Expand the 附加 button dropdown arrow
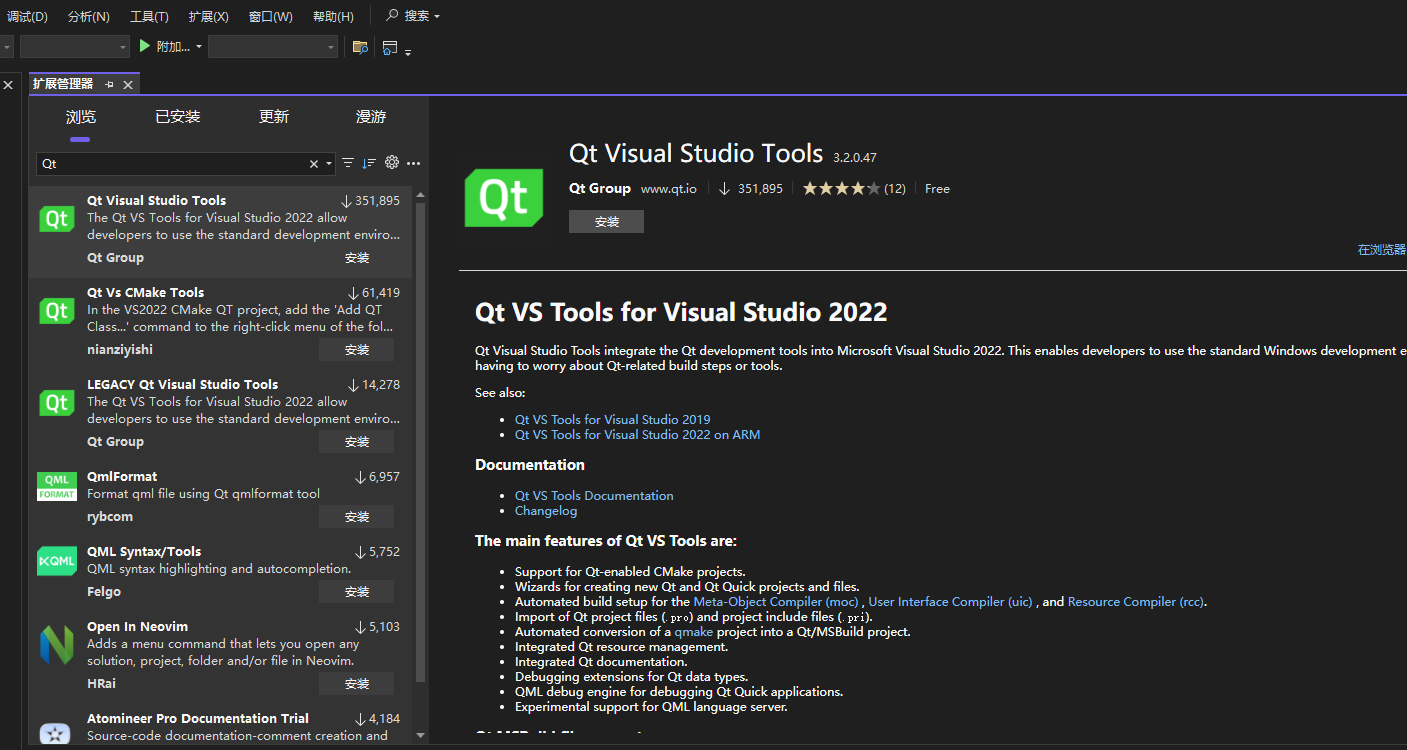Image resolution: width=1407 pixels, height=750 pixels. (199, 47)
